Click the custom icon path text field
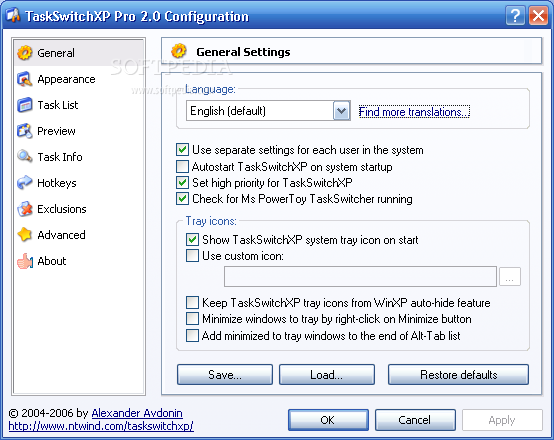This screenshot has height=440, width=554. (360, 276)
